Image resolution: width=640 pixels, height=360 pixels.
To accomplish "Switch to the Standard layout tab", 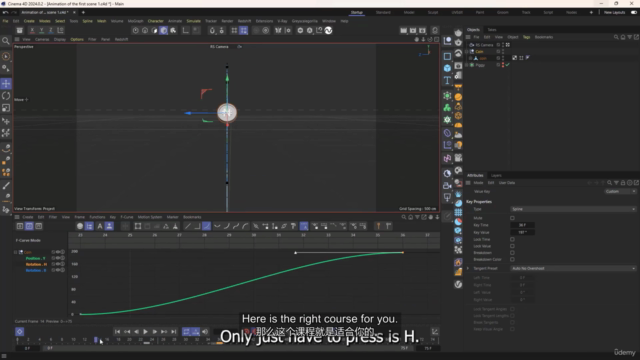I will click(383, 13).
